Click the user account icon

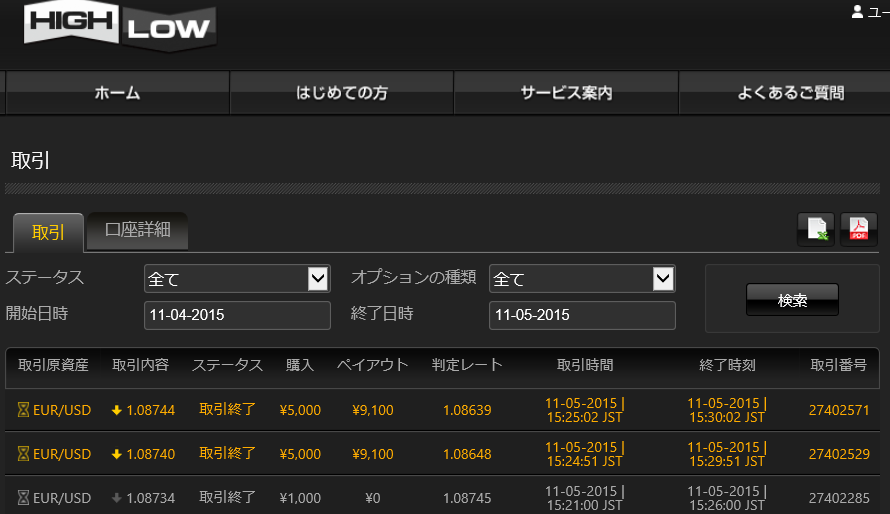click(x=857, y=12)
